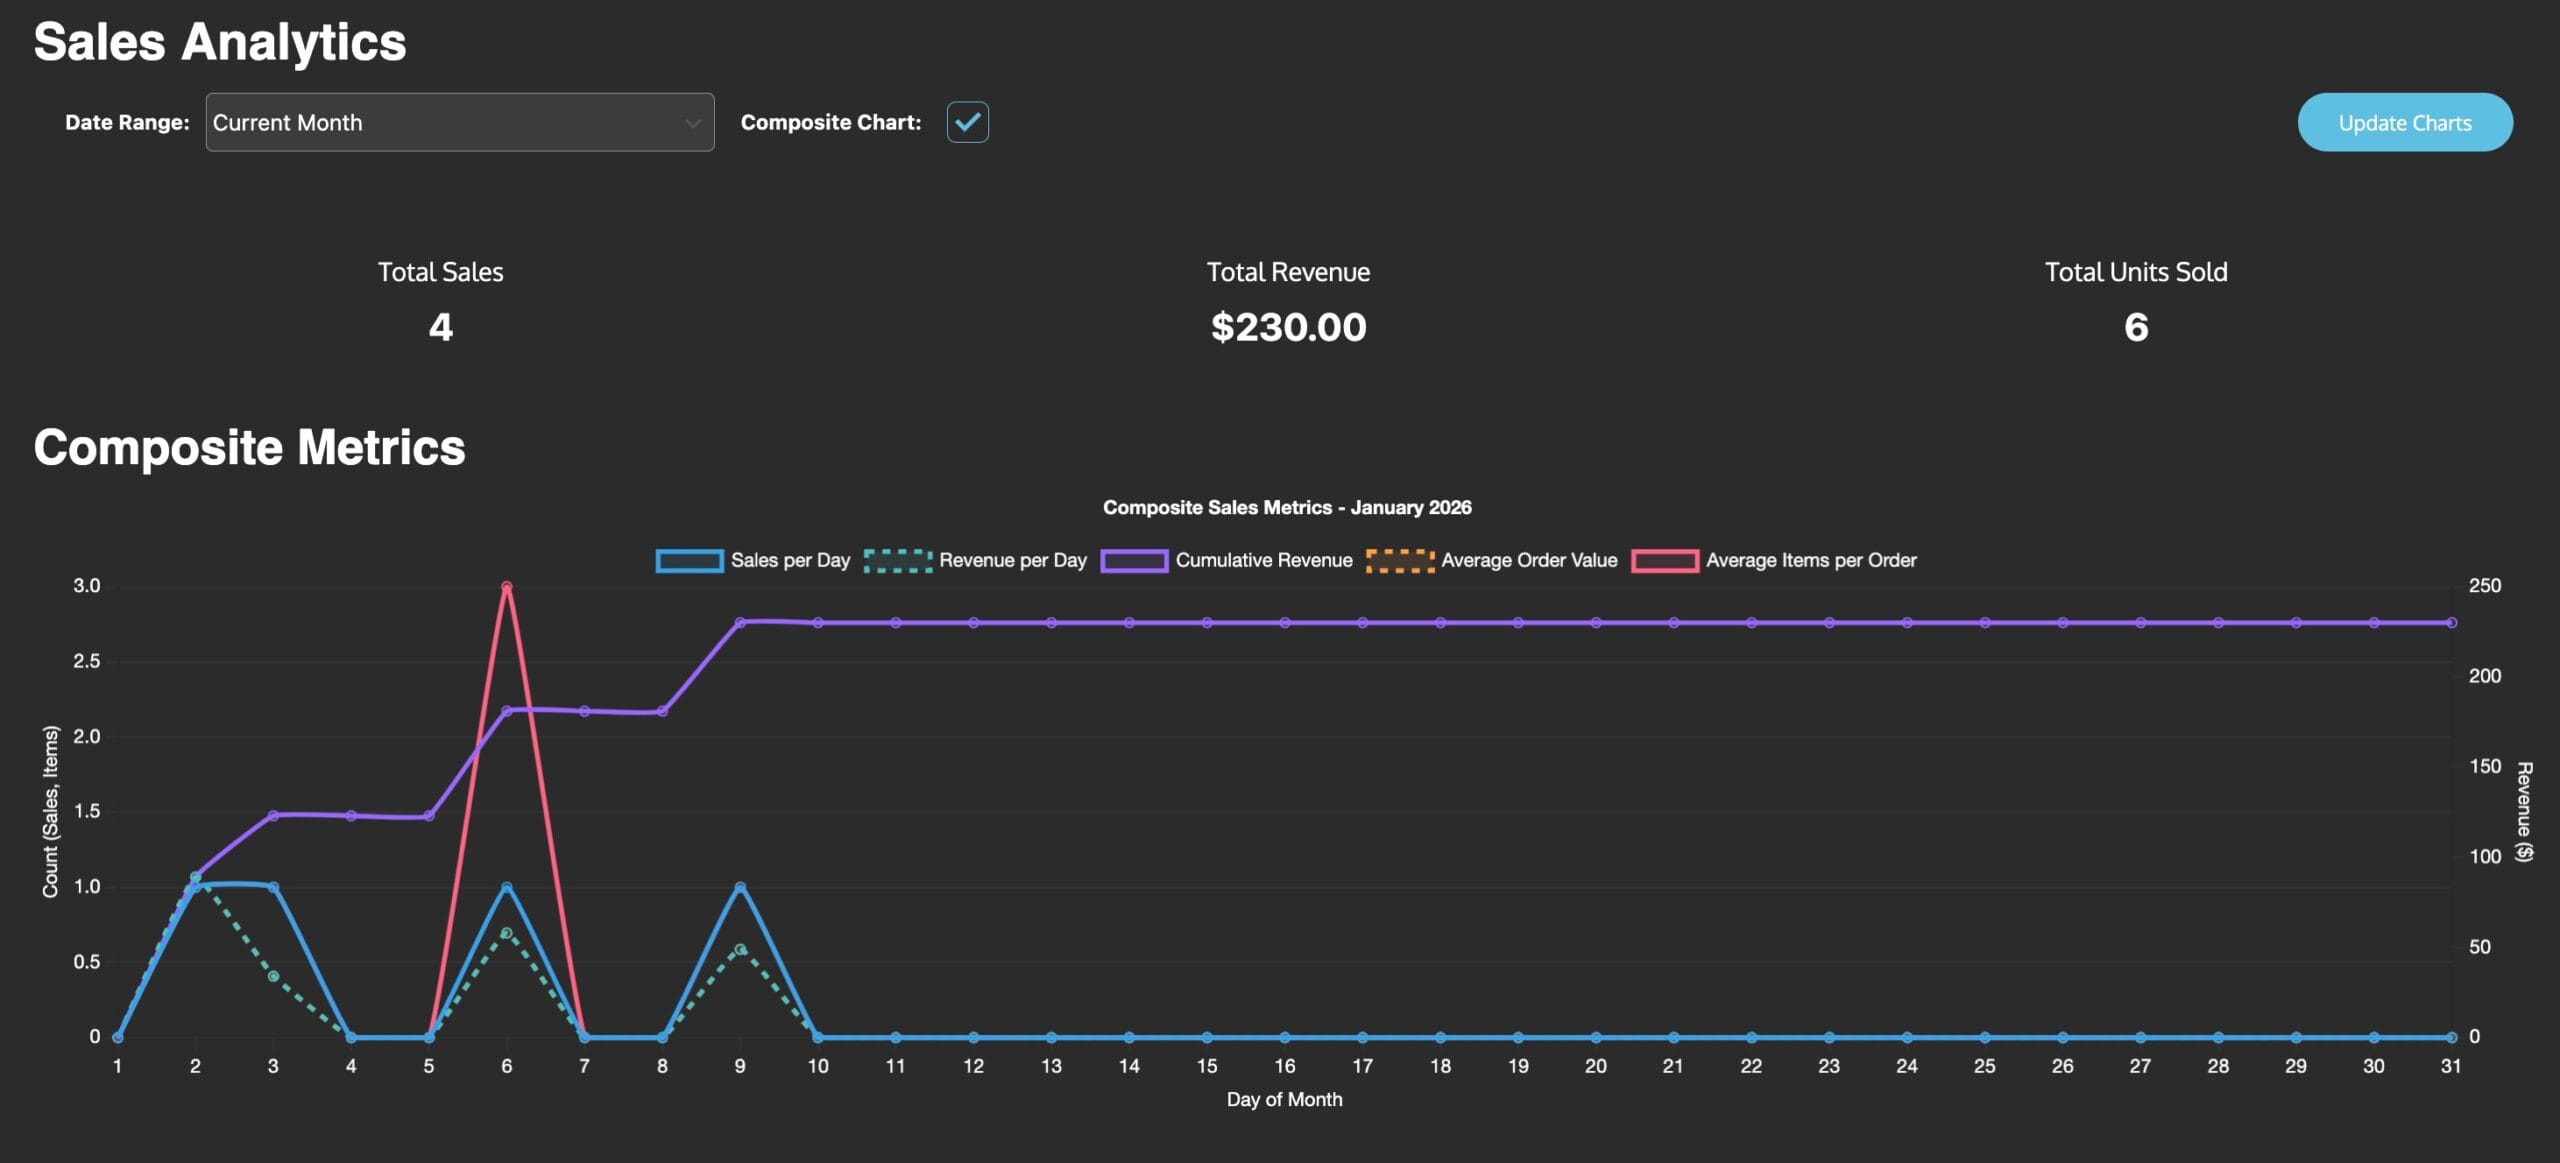
Task: Open the Date Range dropdown
Action: click(458, 122)
